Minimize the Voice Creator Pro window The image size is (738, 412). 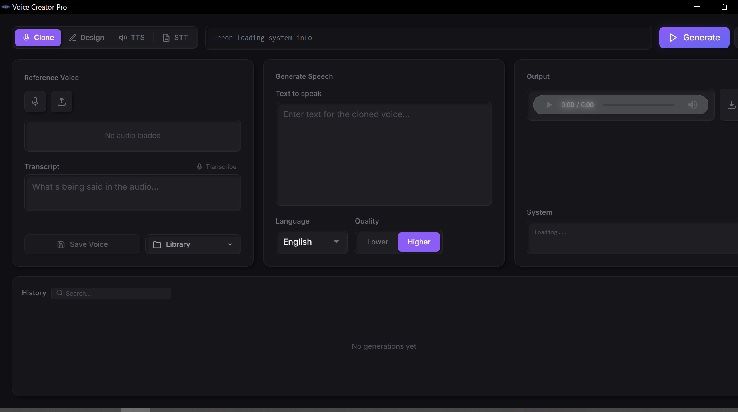click(x=697, y=7)
